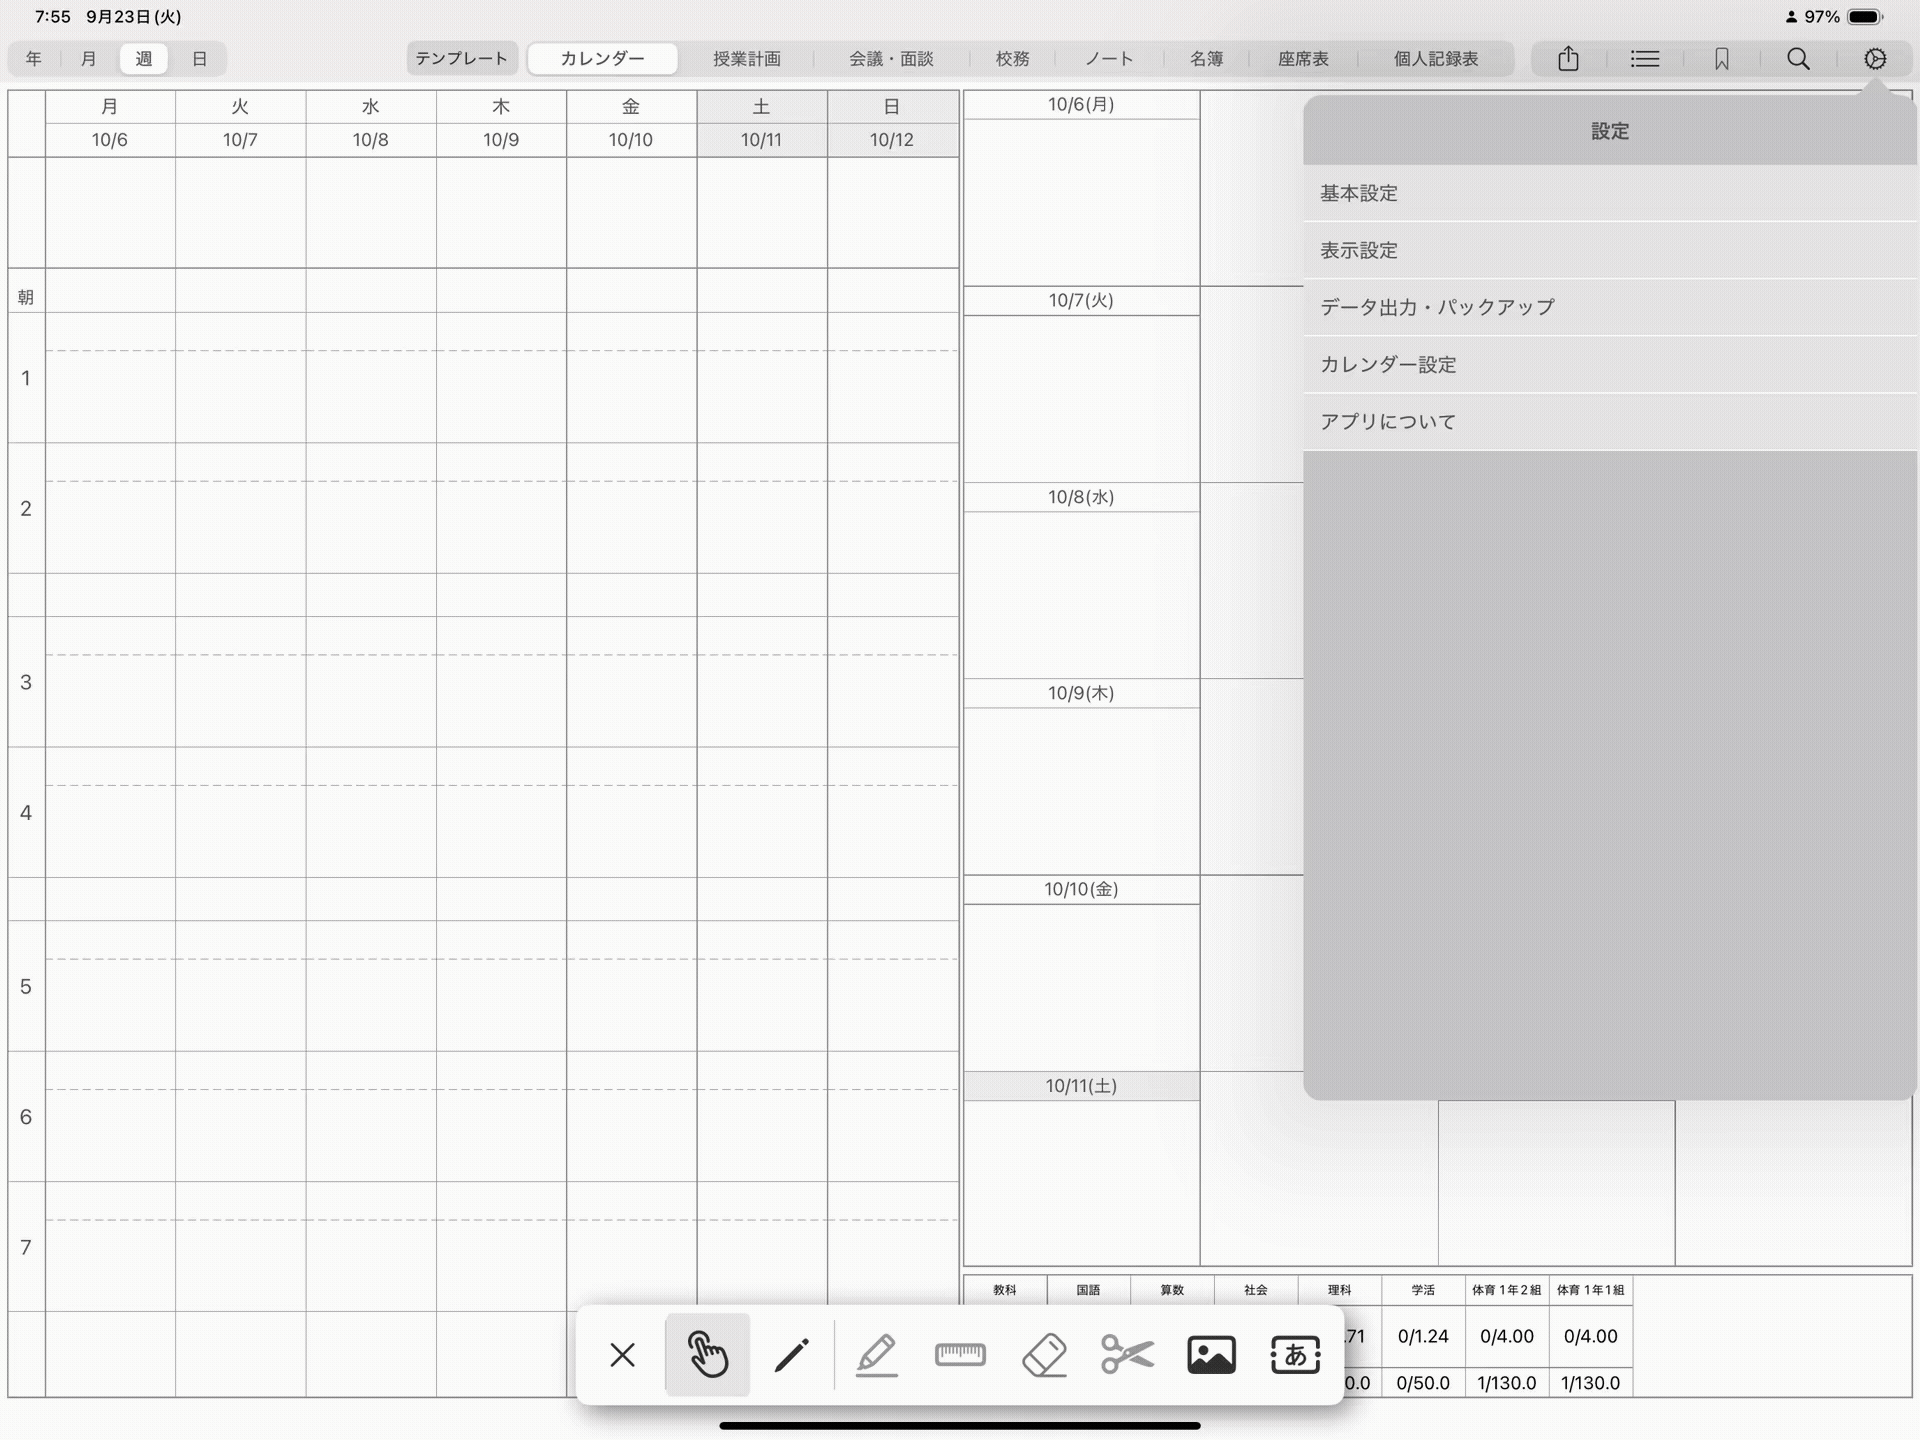
Task: Select the ruler tool
Action: (960, 1355)
